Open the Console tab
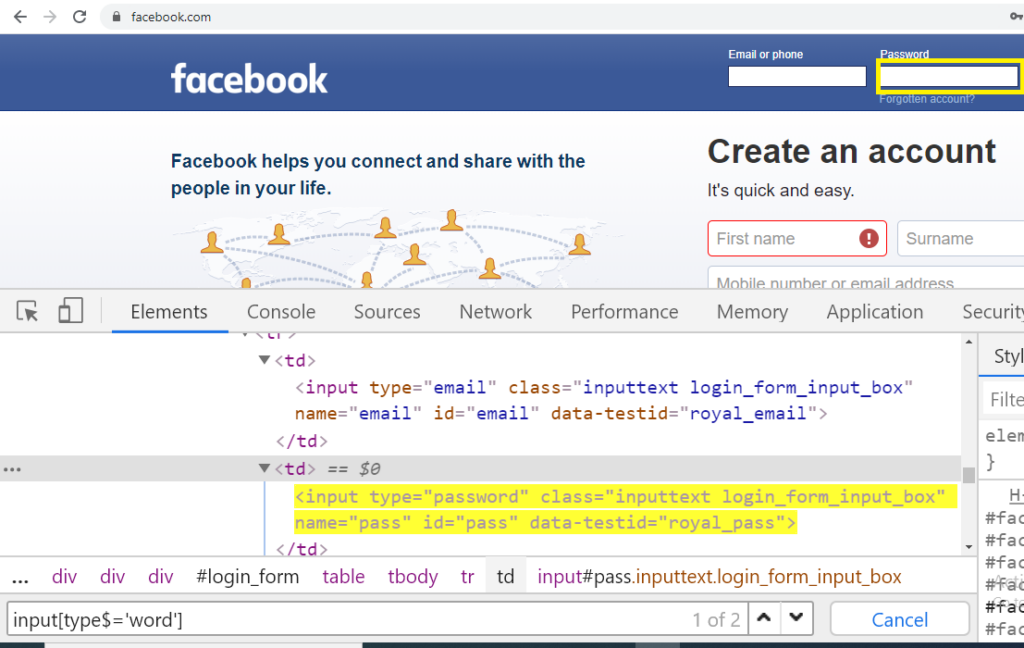 [x=281, y=312]
